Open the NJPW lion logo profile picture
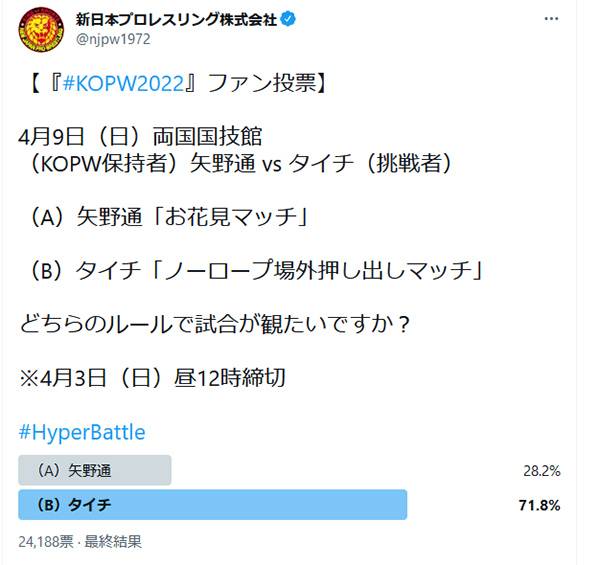 point(41,30)
